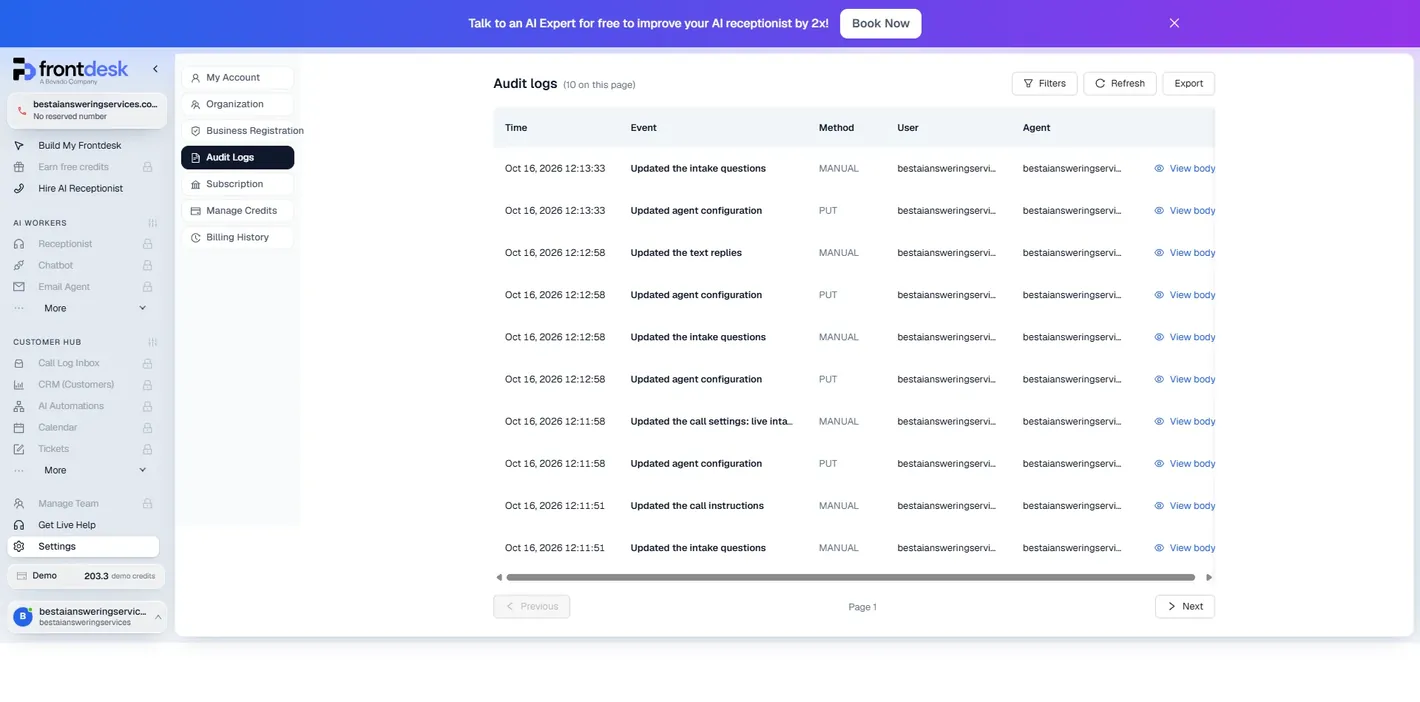
Task: View body of 12:11:51 intake questions row
Action: click(1185, 548)
